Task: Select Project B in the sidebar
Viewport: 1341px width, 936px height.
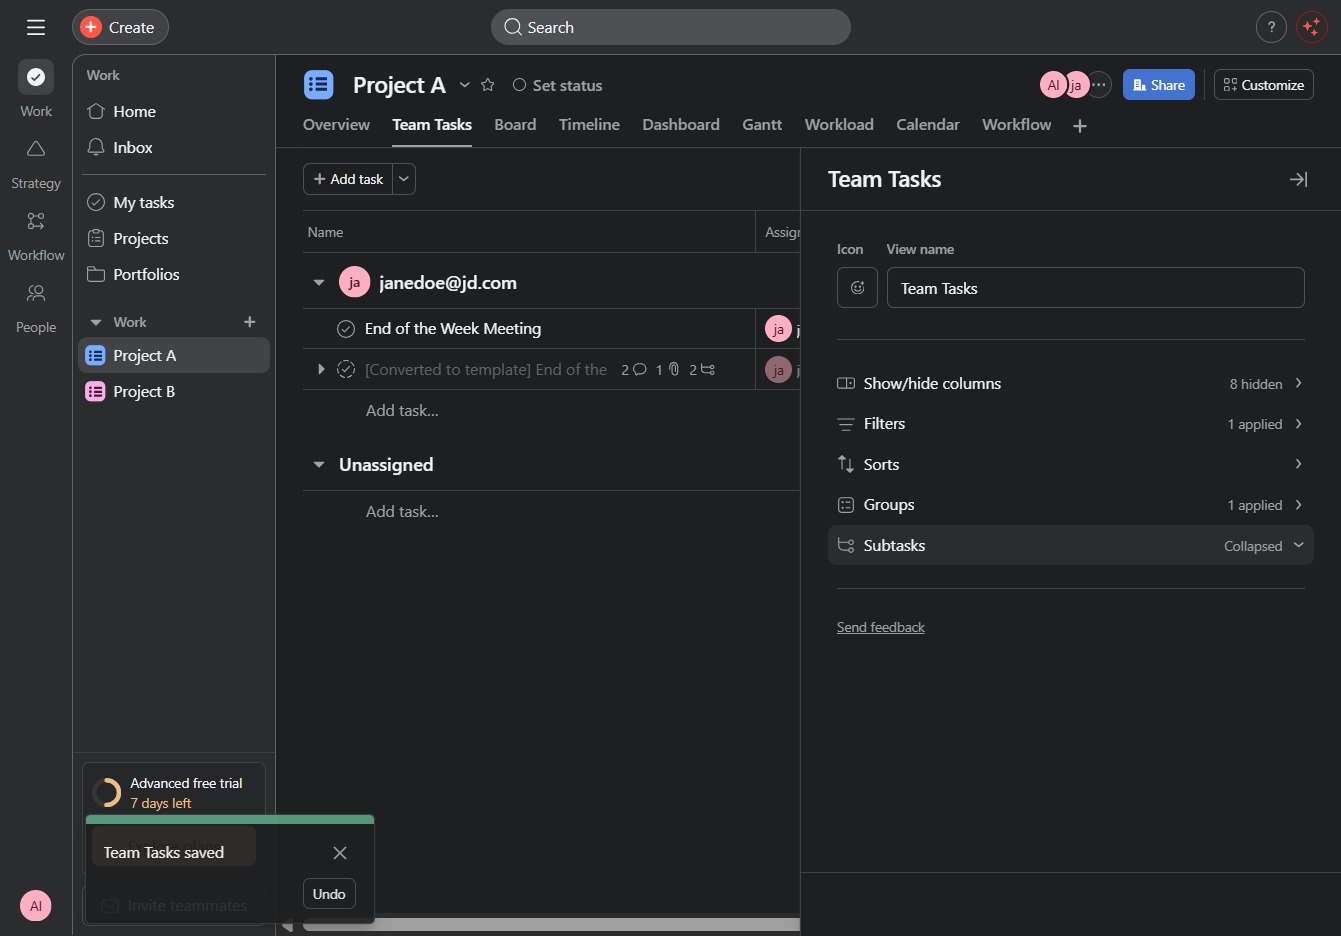Action: click(173, 391)
